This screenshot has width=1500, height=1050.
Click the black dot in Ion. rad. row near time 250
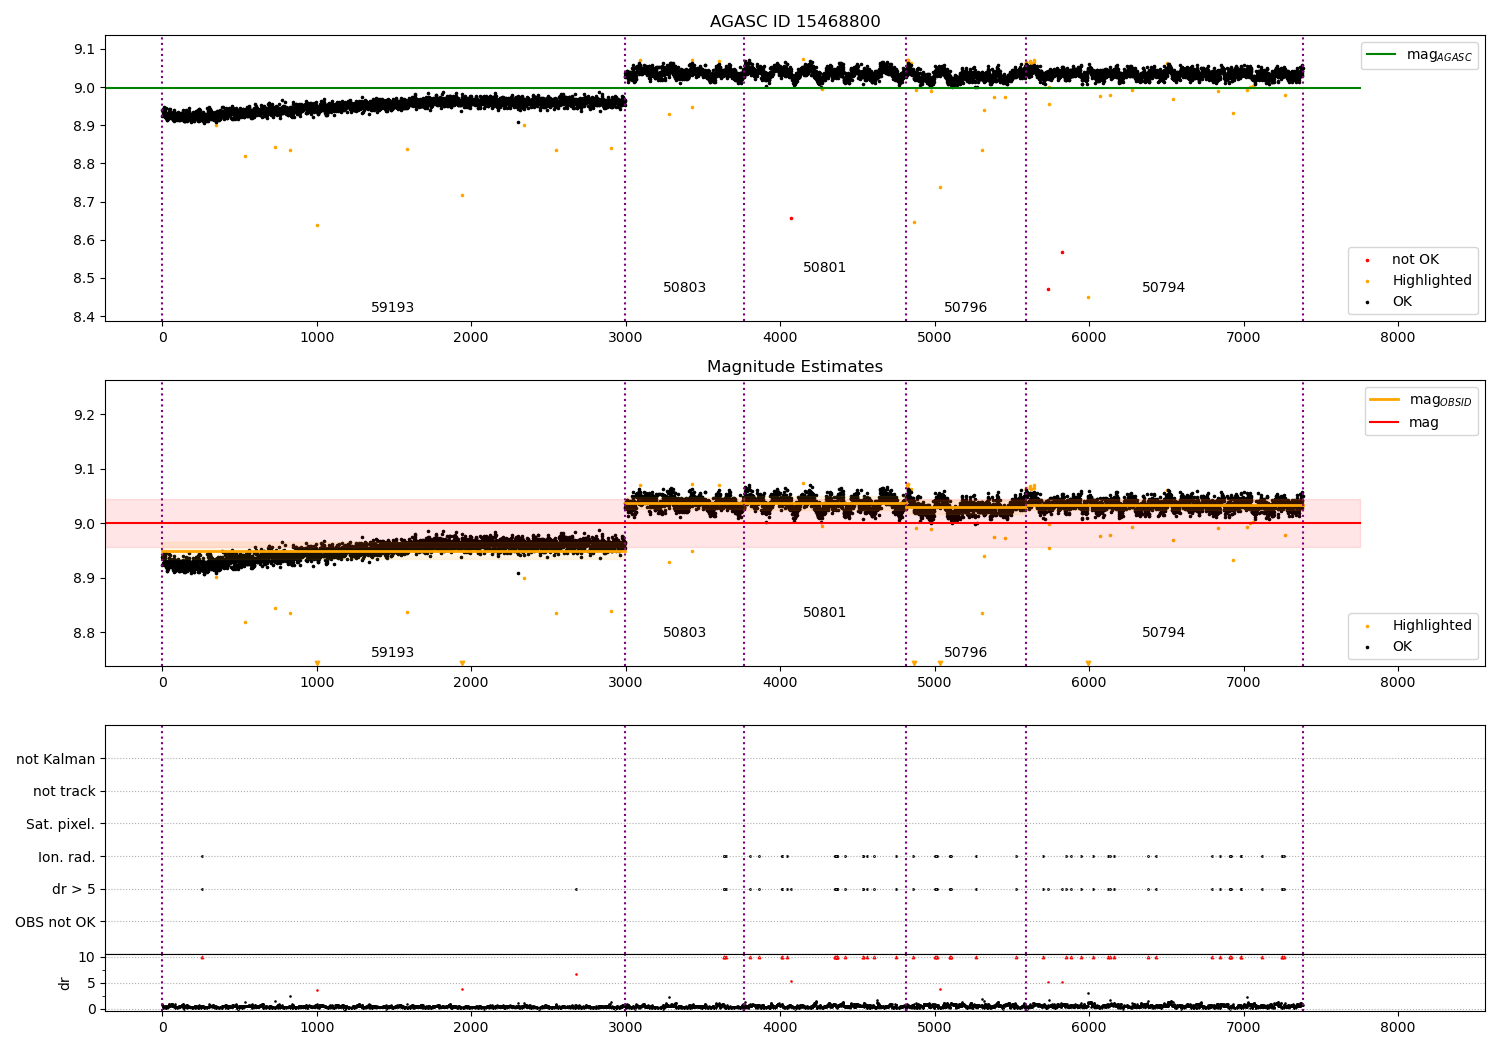coord(202,856)
